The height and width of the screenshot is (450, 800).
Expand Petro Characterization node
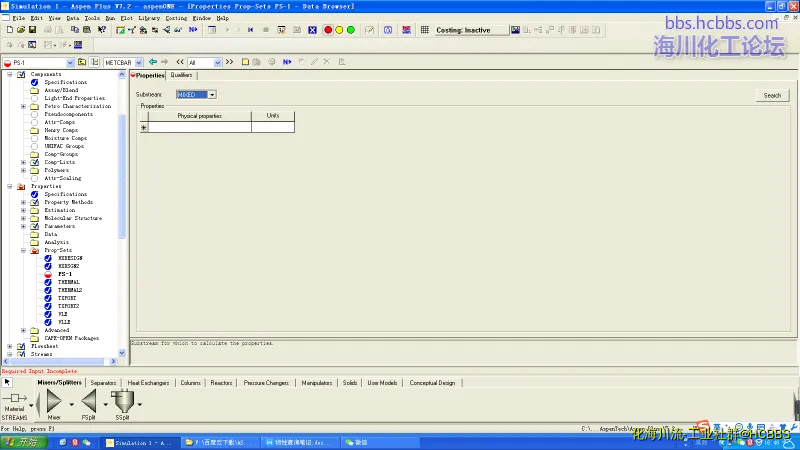[x=23, y=106]
